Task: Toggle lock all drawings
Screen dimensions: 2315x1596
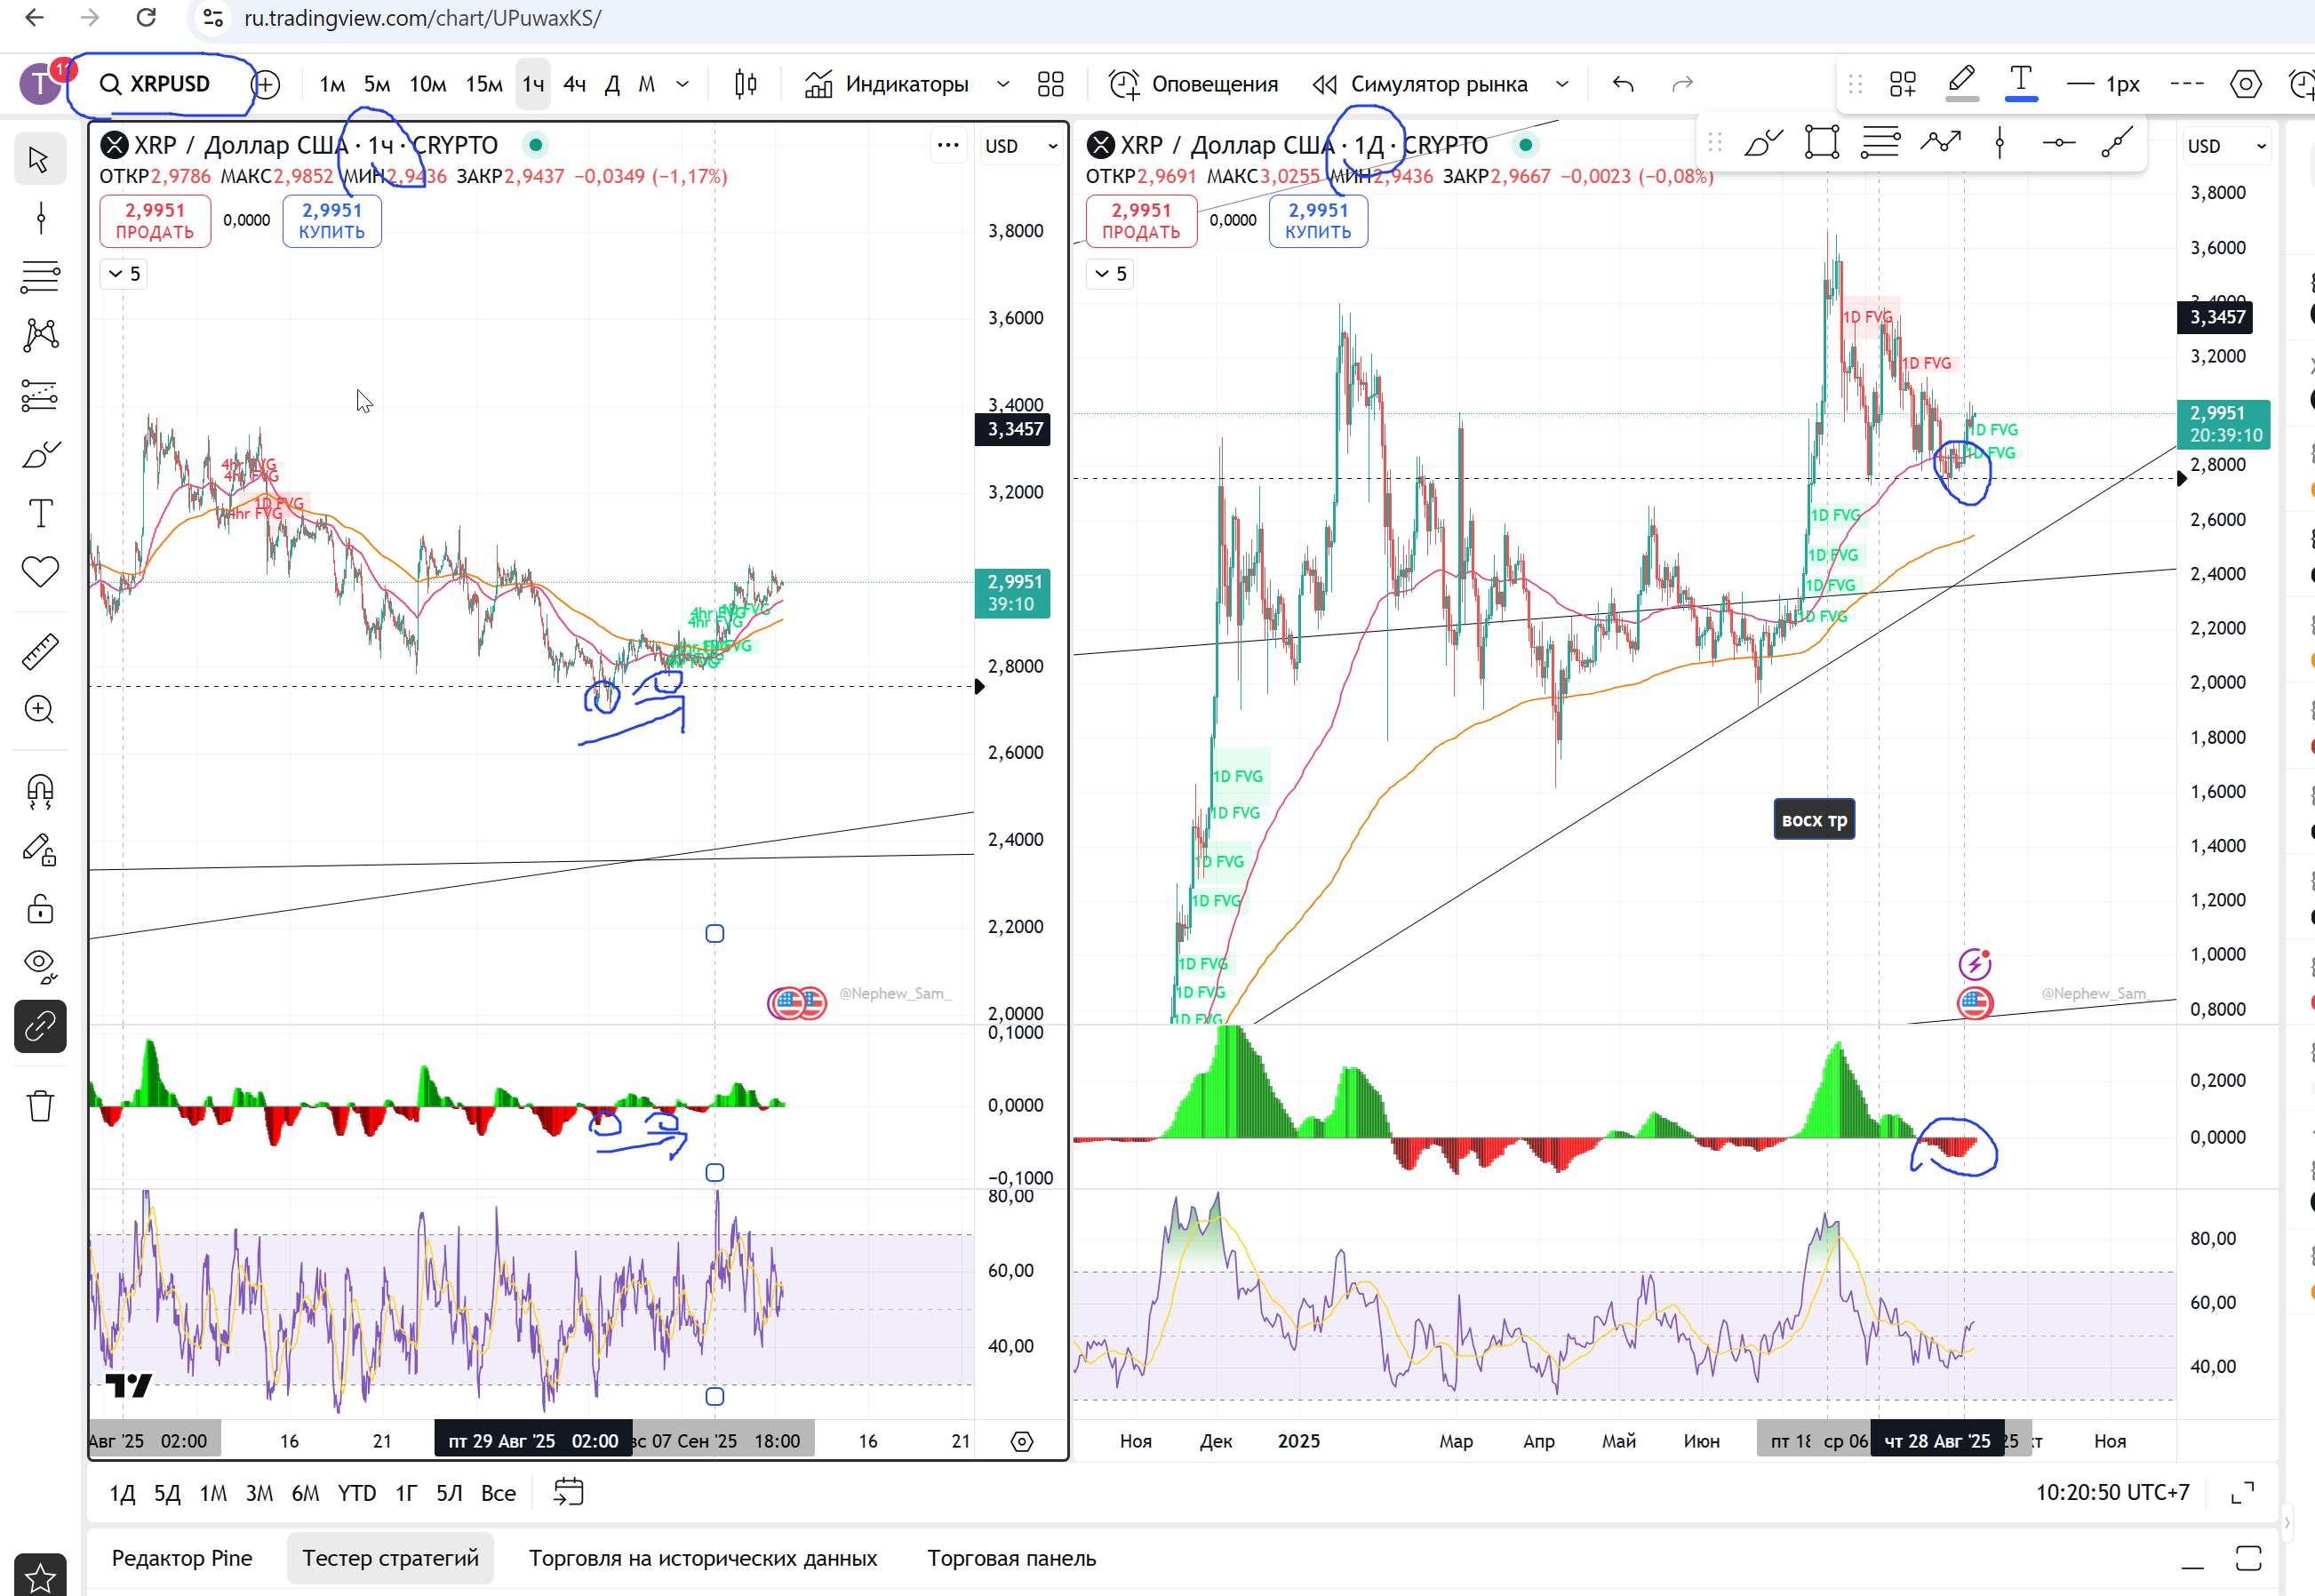Action: 40,909
